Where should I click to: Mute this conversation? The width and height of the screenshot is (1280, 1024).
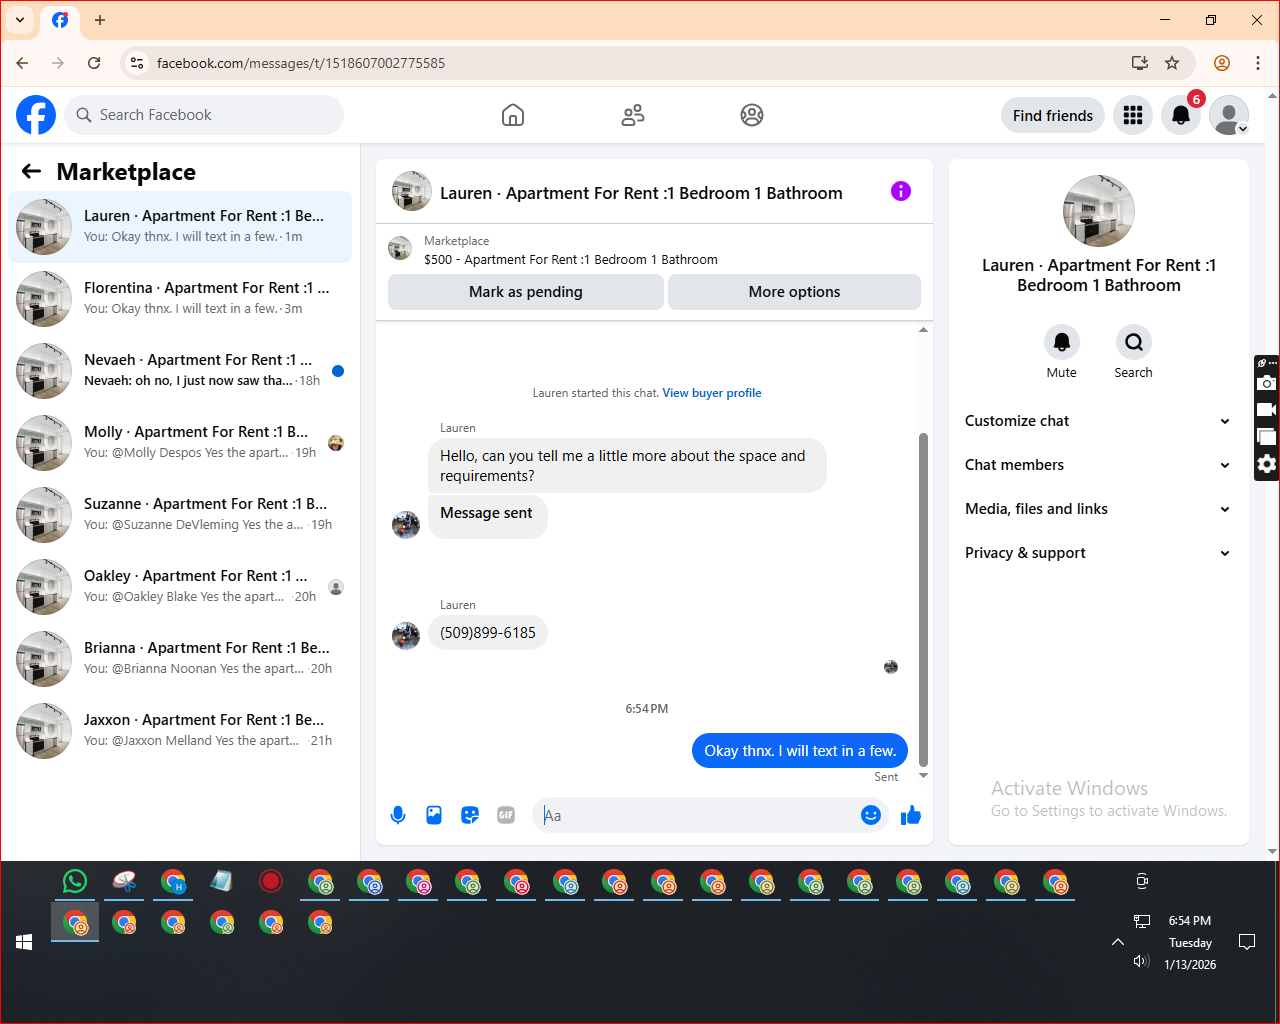coord(1062,342)
